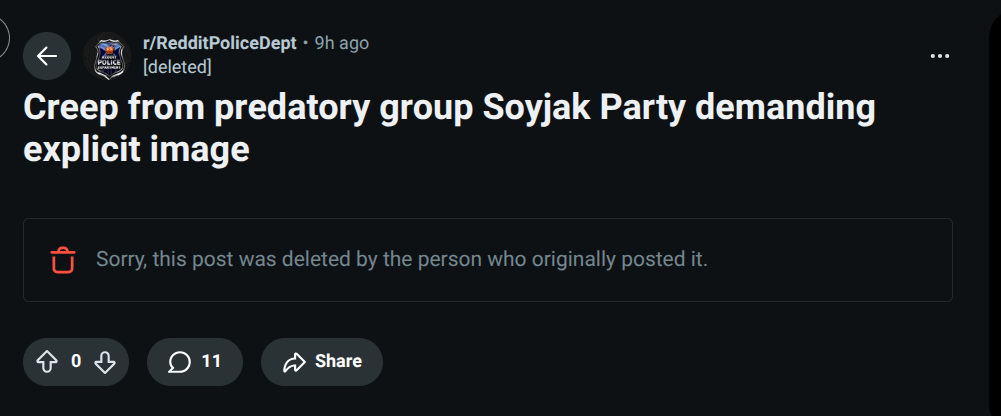Click the Soyjak Party post title
The width and height of the screenshot is (1001, 416).
449,109
